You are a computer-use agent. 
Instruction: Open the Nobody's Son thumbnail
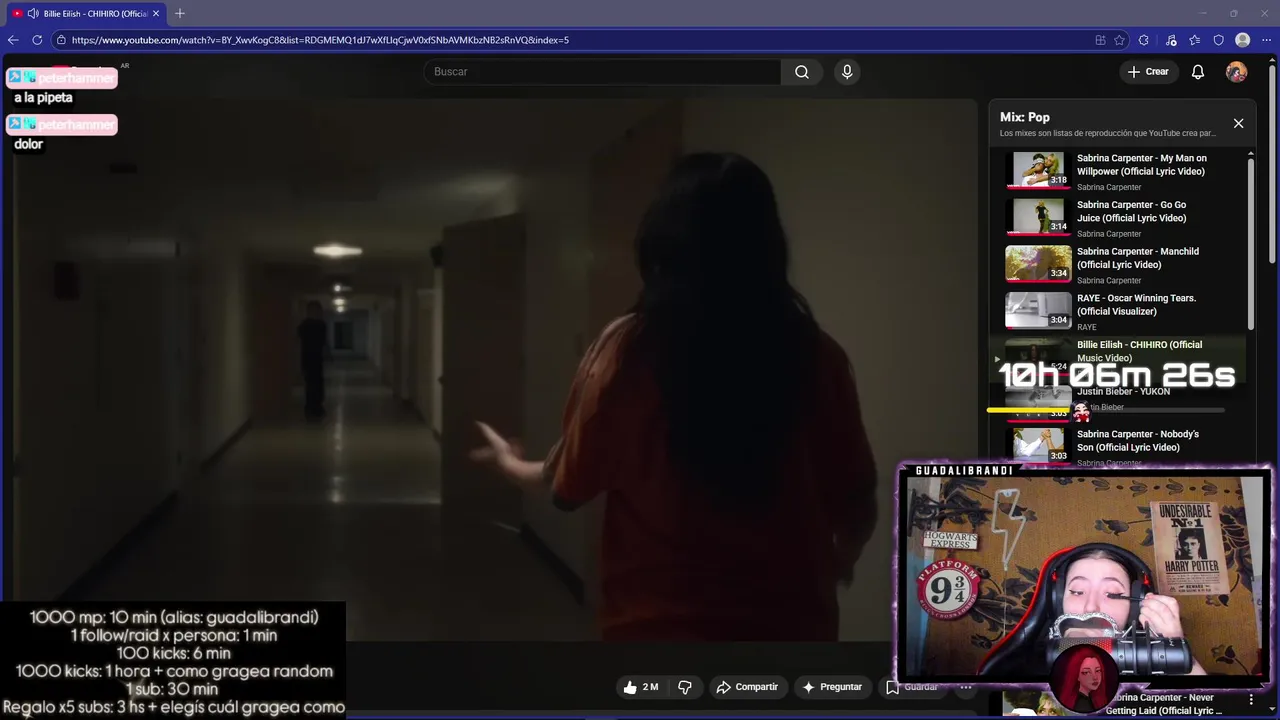[1038, 445]
